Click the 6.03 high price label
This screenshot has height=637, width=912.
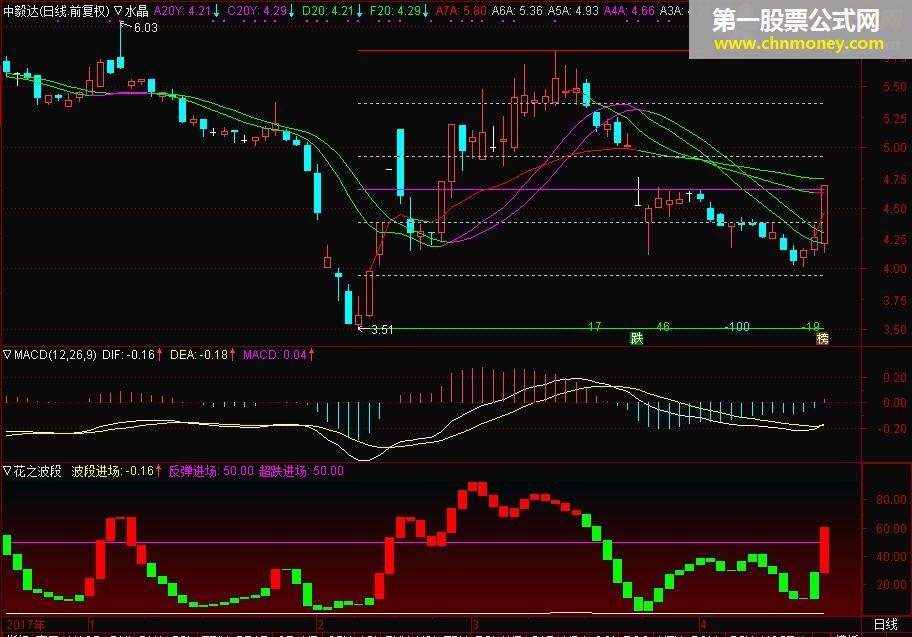coord(145,27)
